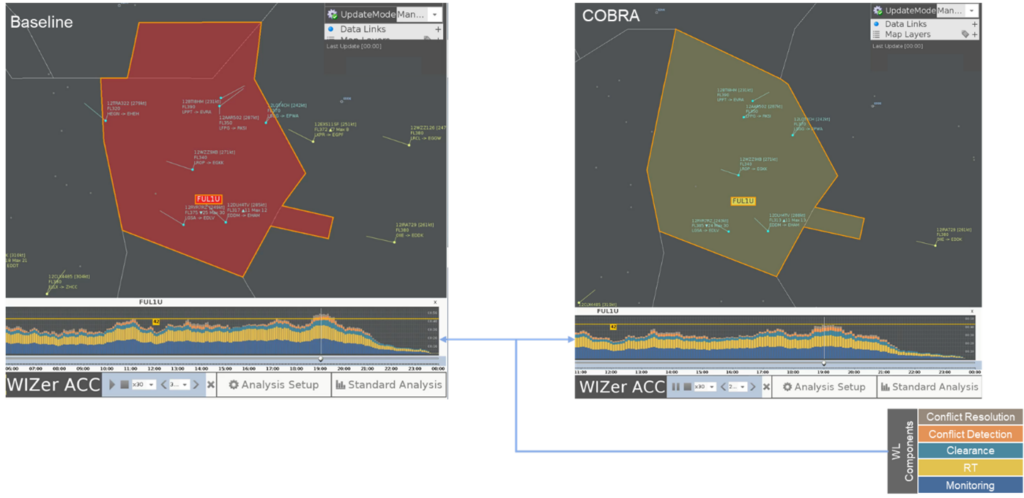Viewport: 1024px width, 498px height.
Task: Open Analysis Setup in Baseline panel
Action: tap(274, 384)
